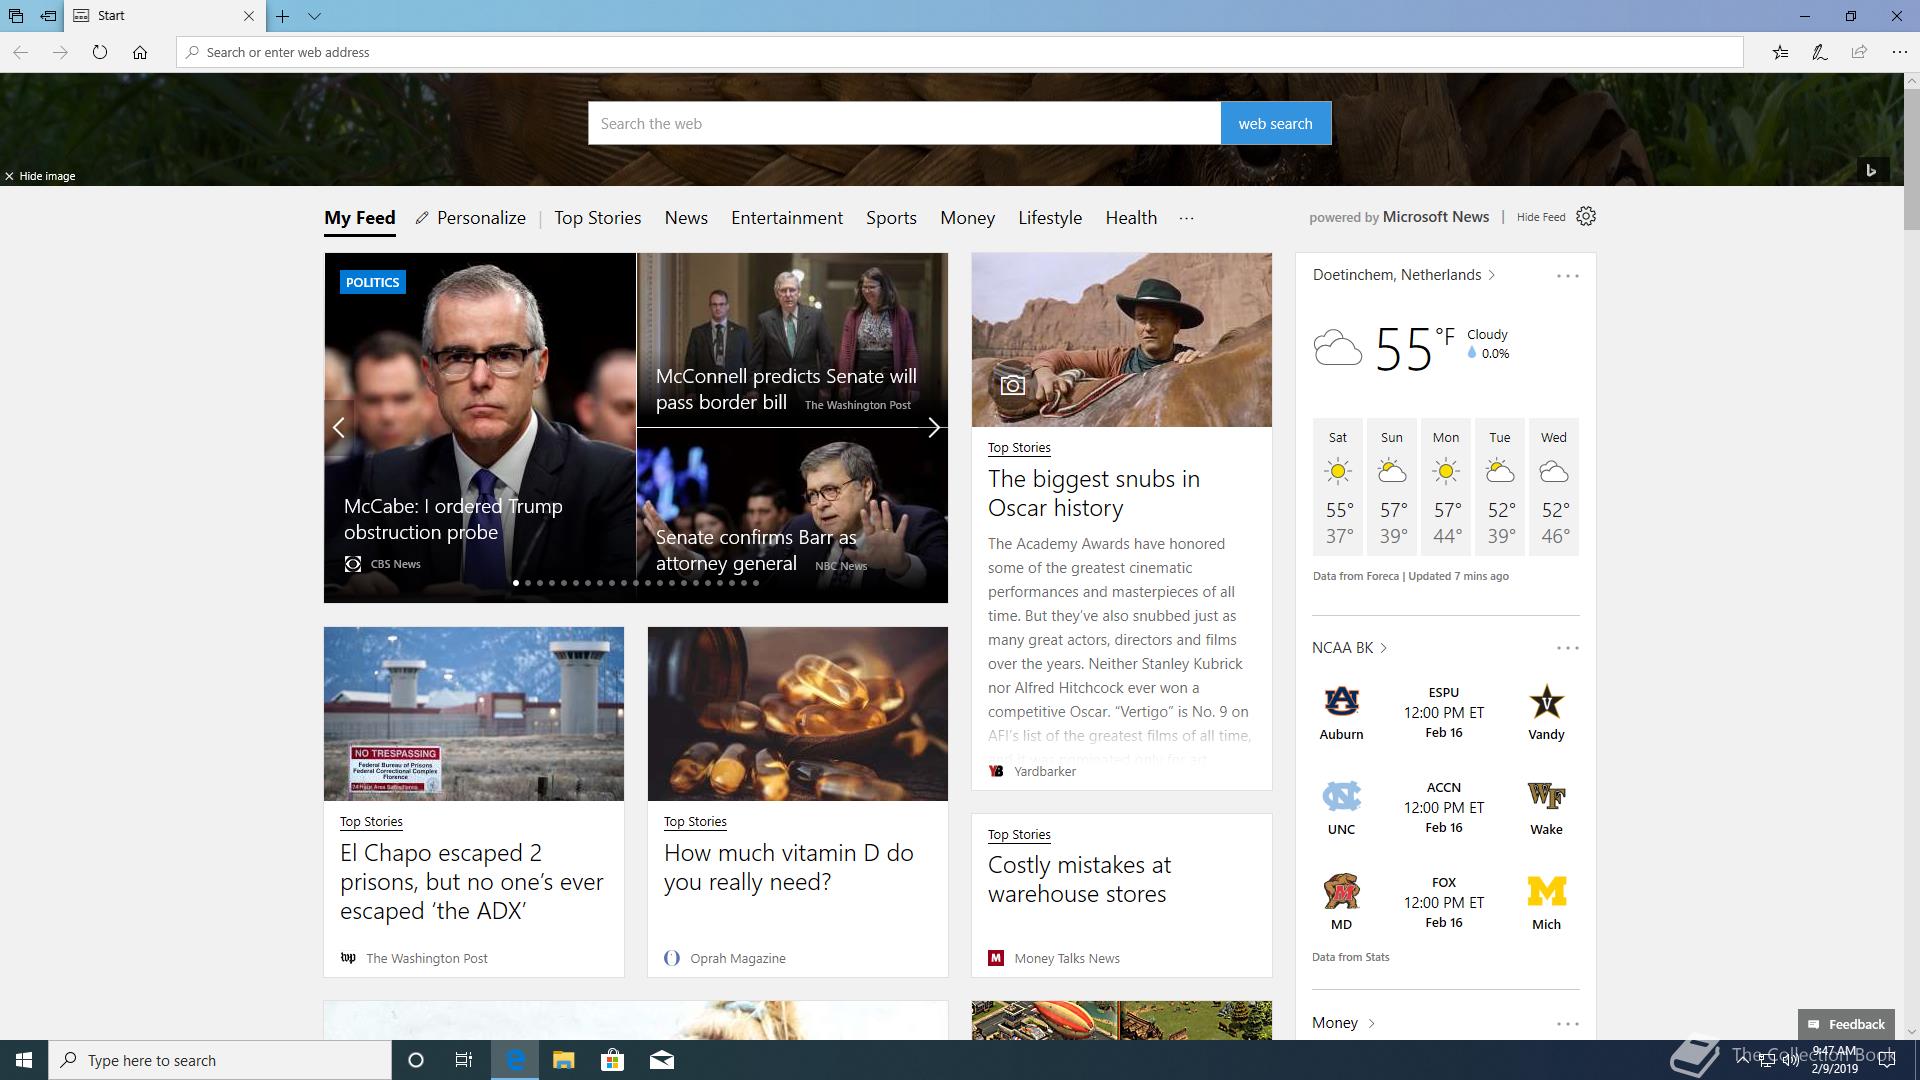The width and height of the screenshot is (1920, 1080).
Task: Open the Money tab
Action: pos(967,218)
